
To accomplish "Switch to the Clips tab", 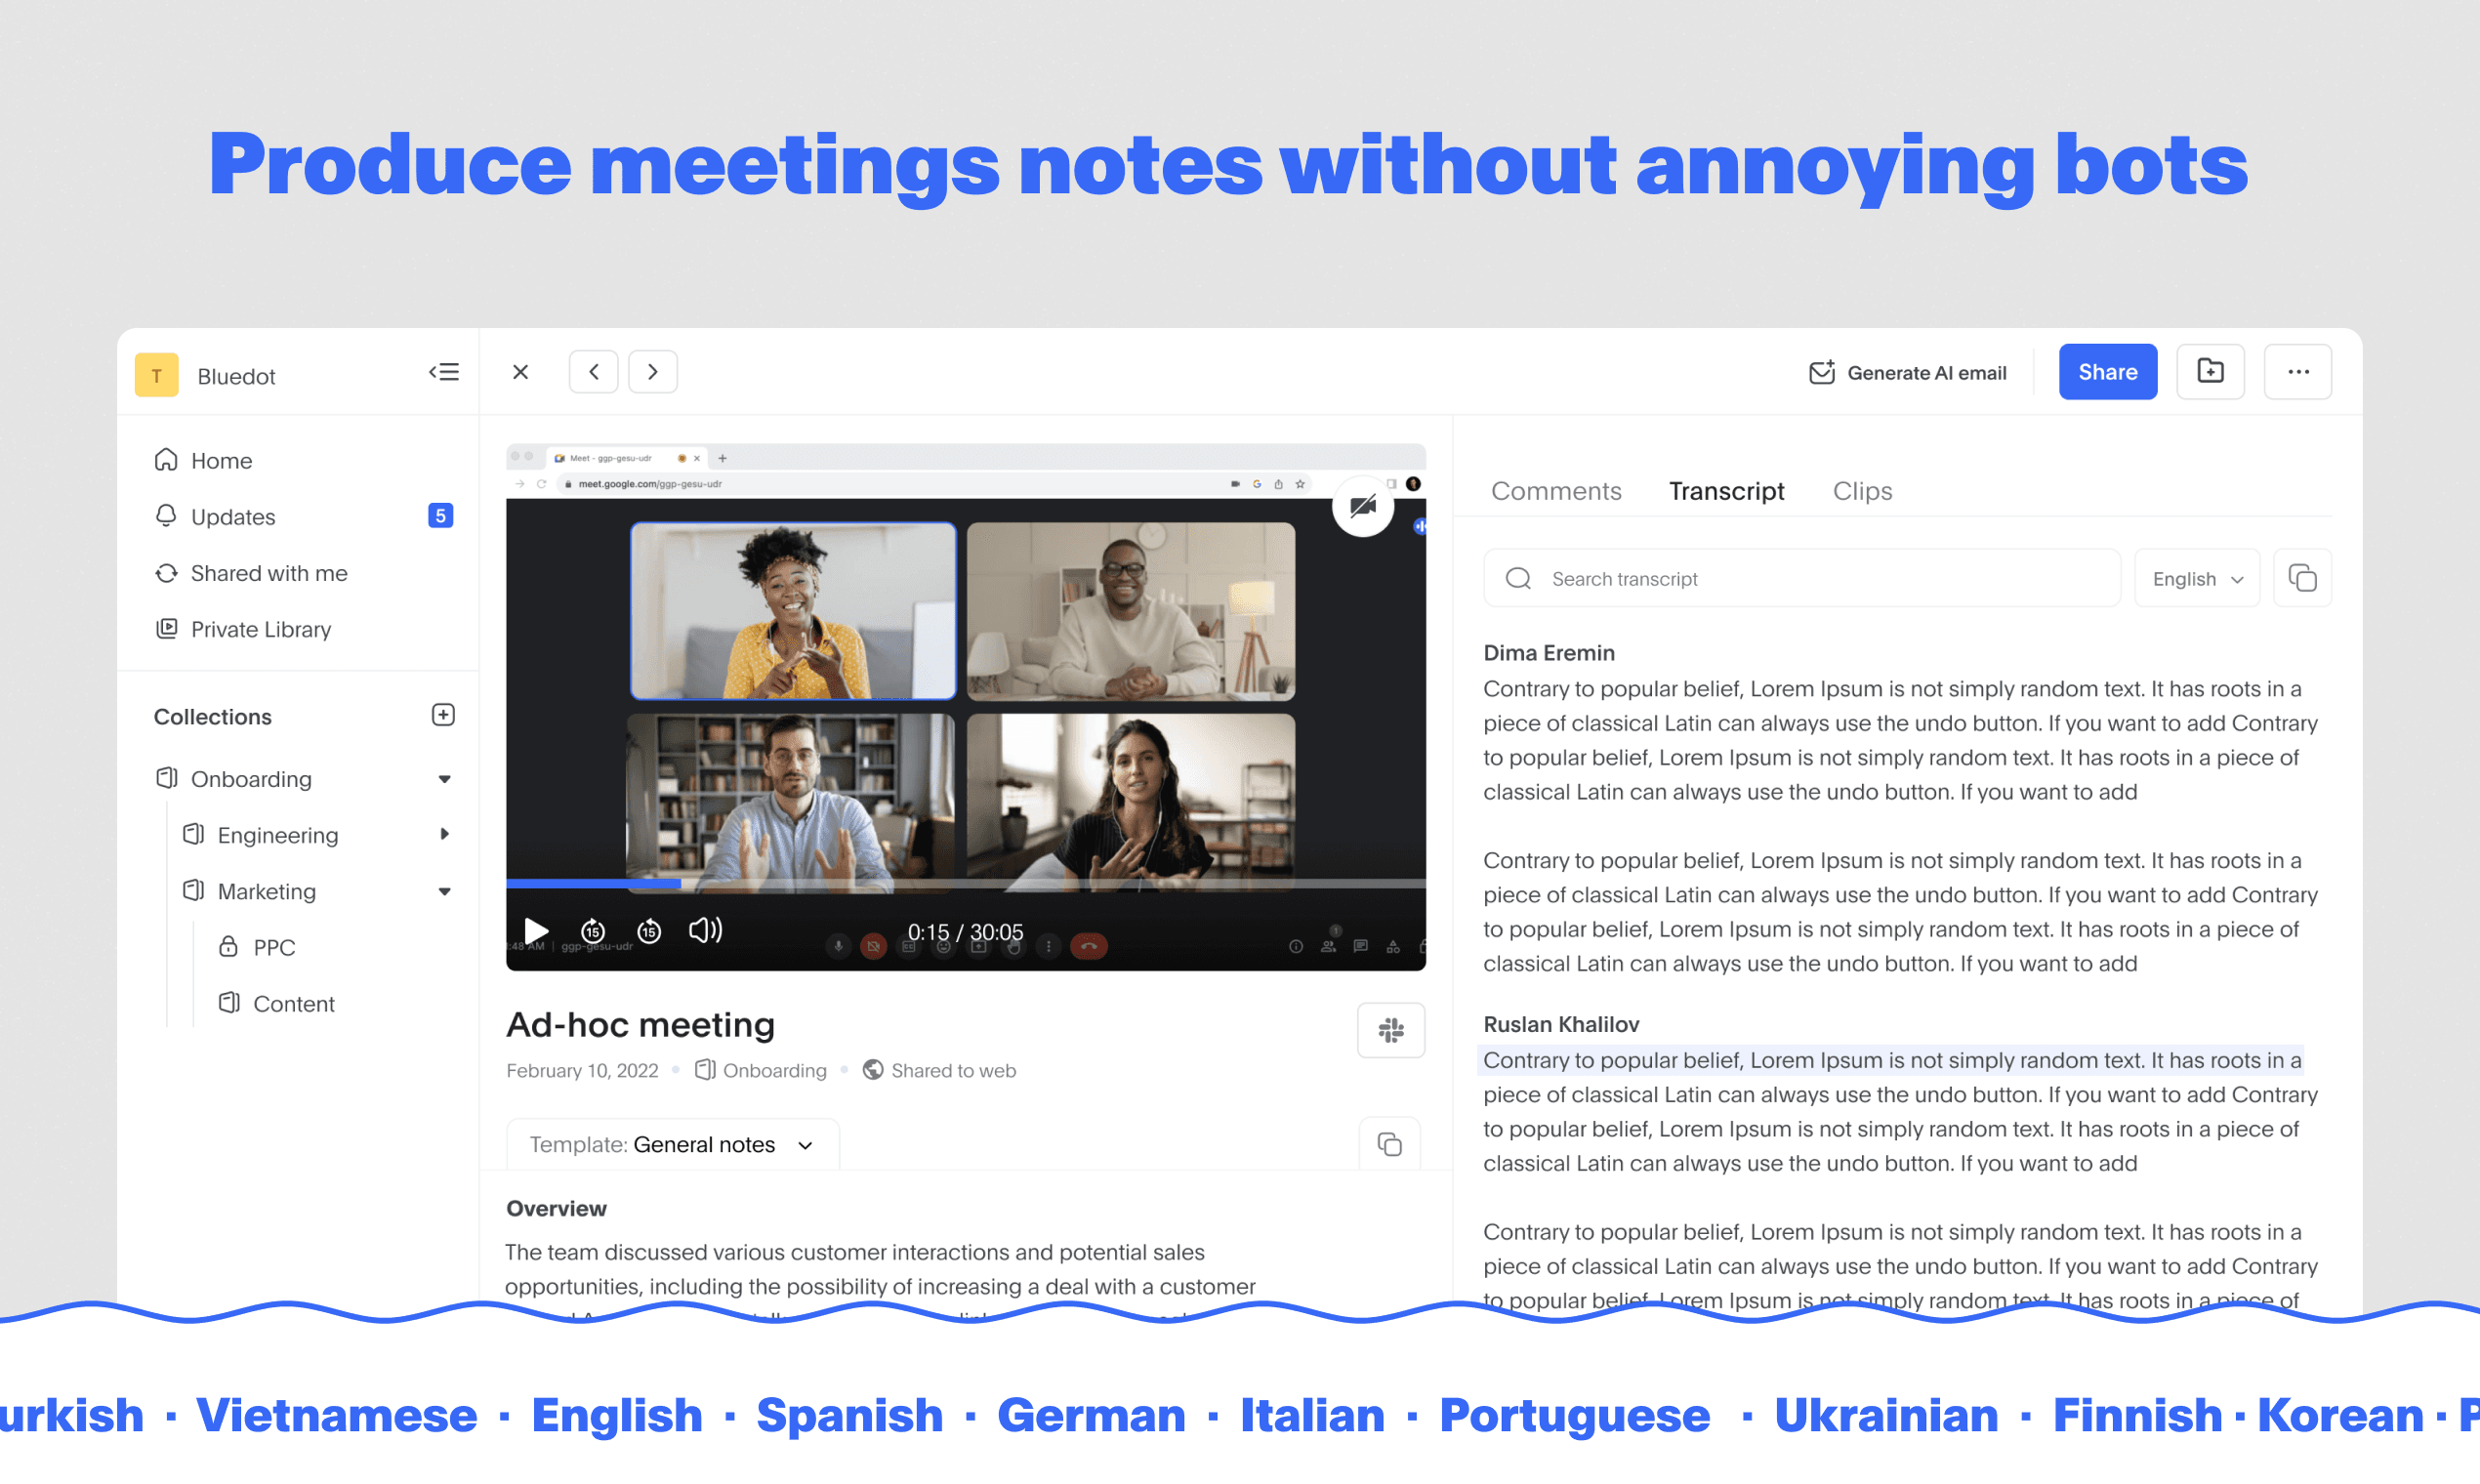I will (x=1862, y=491).
